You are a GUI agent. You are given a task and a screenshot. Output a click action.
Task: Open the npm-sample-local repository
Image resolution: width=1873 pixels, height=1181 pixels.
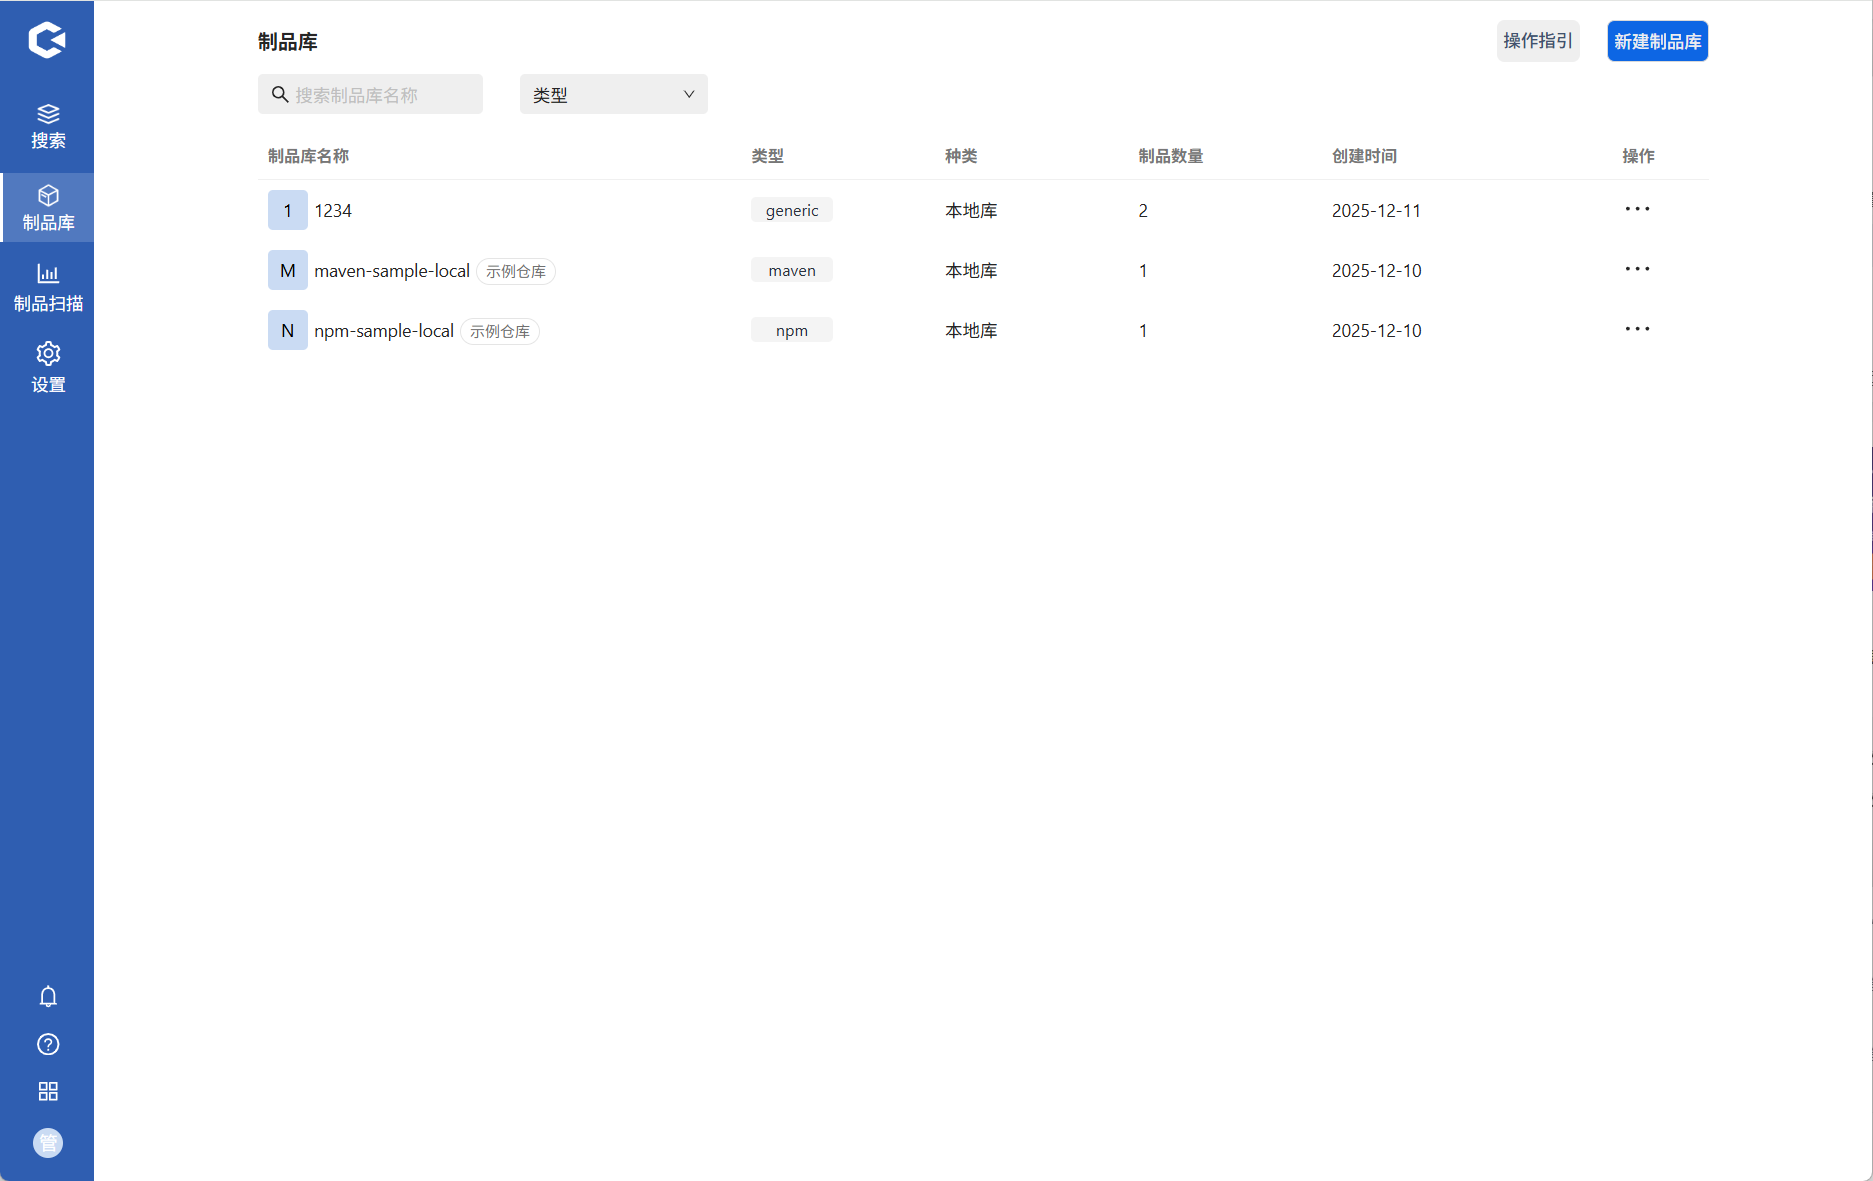[x=384, y=331]
